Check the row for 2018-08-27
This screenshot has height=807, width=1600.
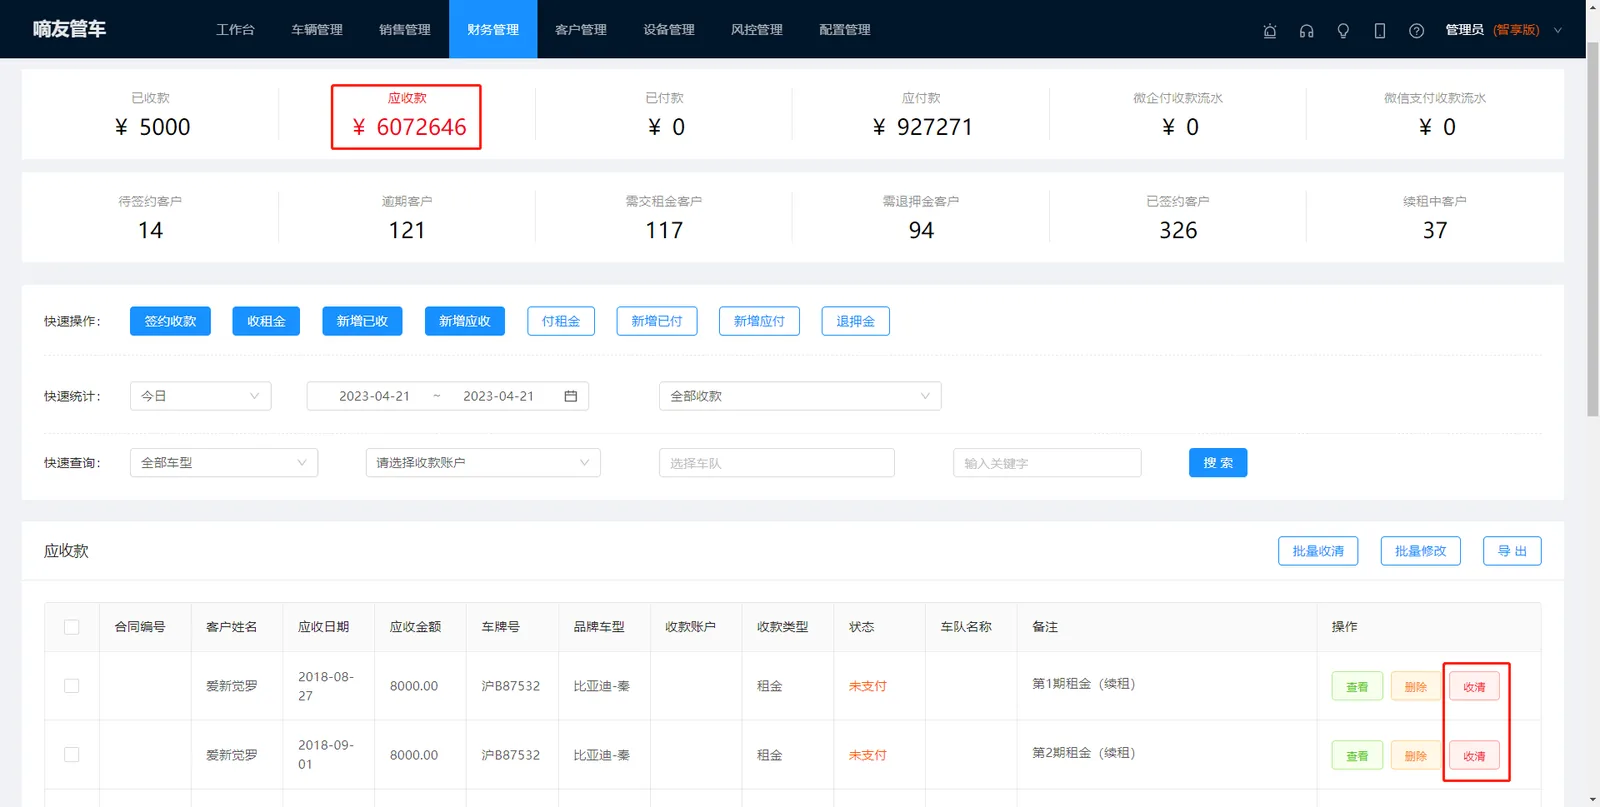point(71,686)
